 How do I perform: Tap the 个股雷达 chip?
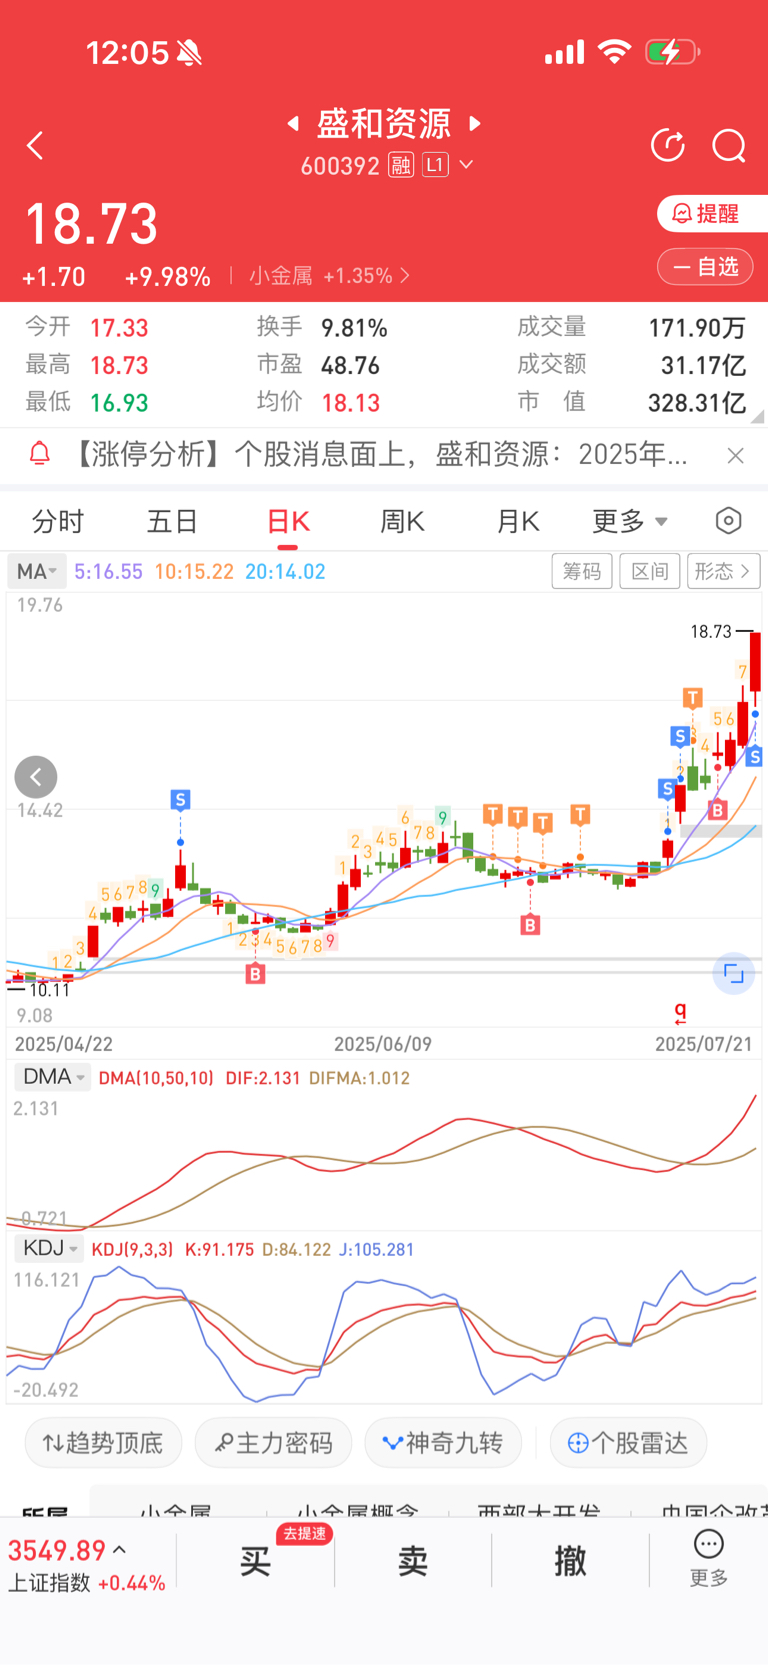[628, 1443]
